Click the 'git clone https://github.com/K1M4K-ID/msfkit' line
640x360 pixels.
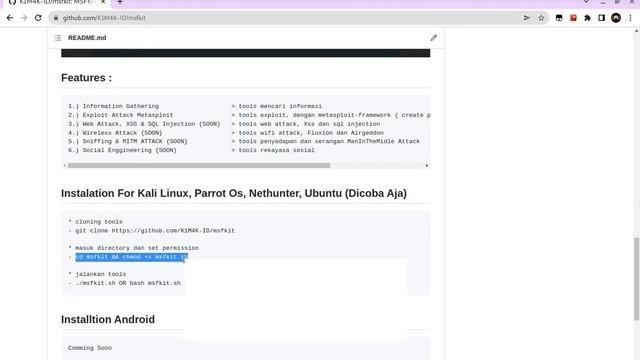(151, 231)
